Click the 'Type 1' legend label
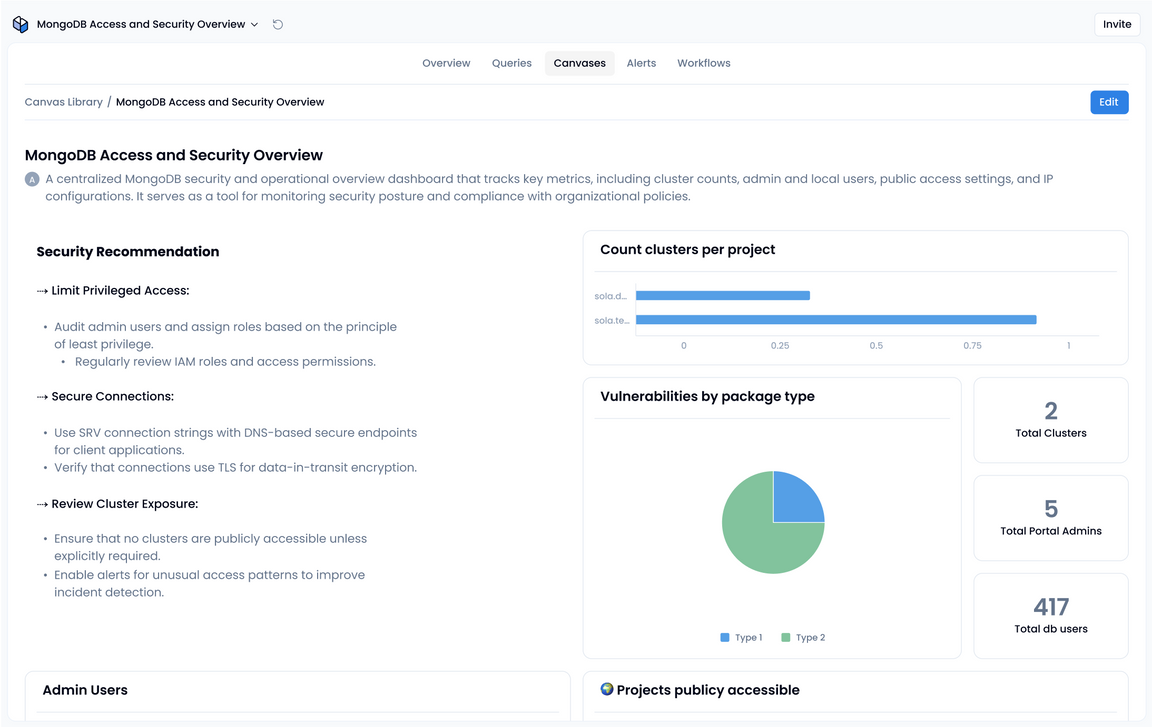 click(749, 637)
